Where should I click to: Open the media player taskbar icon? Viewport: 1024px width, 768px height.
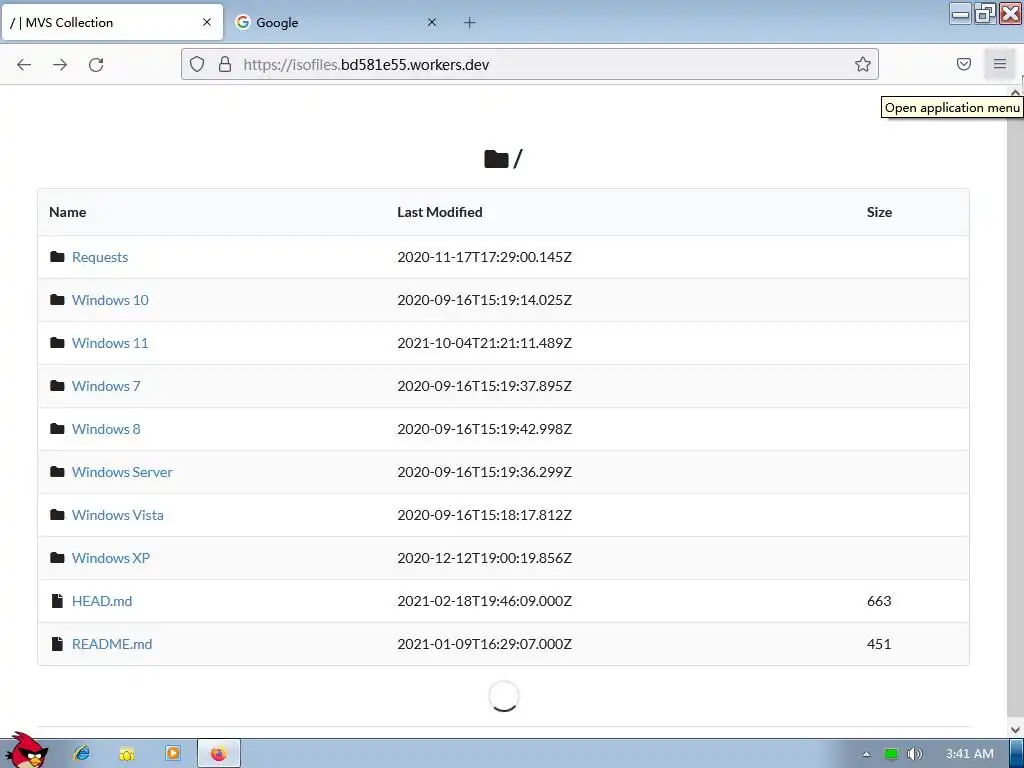coord(173,754)
